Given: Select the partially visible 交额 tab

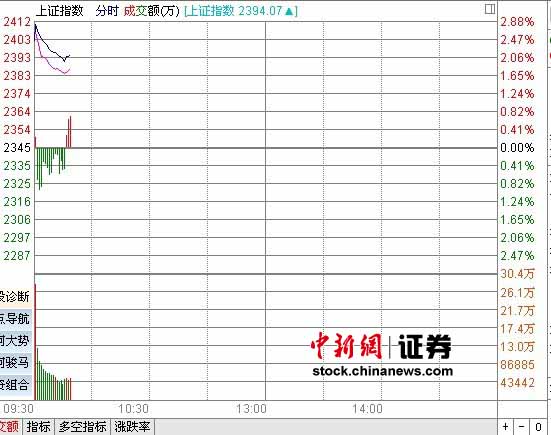Looking at the screenshot, I should [10, 427].
